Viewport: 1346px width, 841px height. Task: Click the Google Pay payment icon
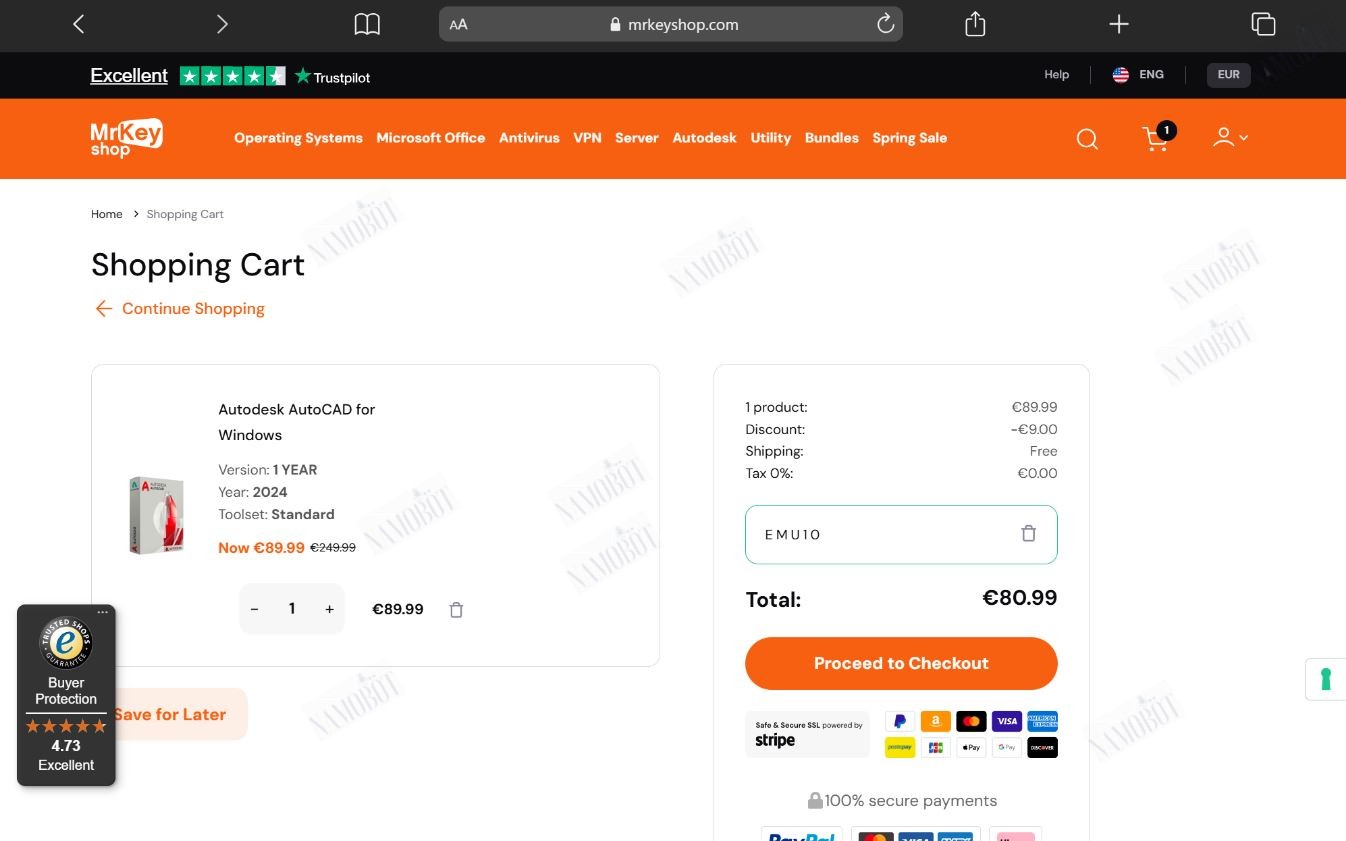click(x=1007, y=747)
